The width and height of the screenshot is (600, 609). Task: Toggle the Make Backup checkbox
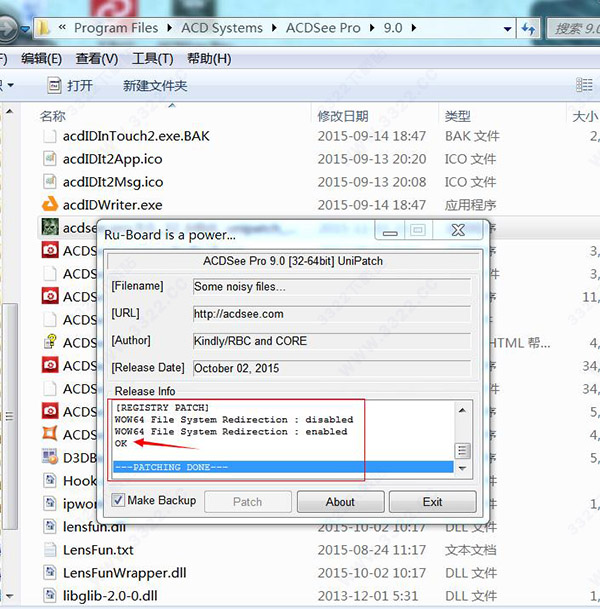pos(118,500)
